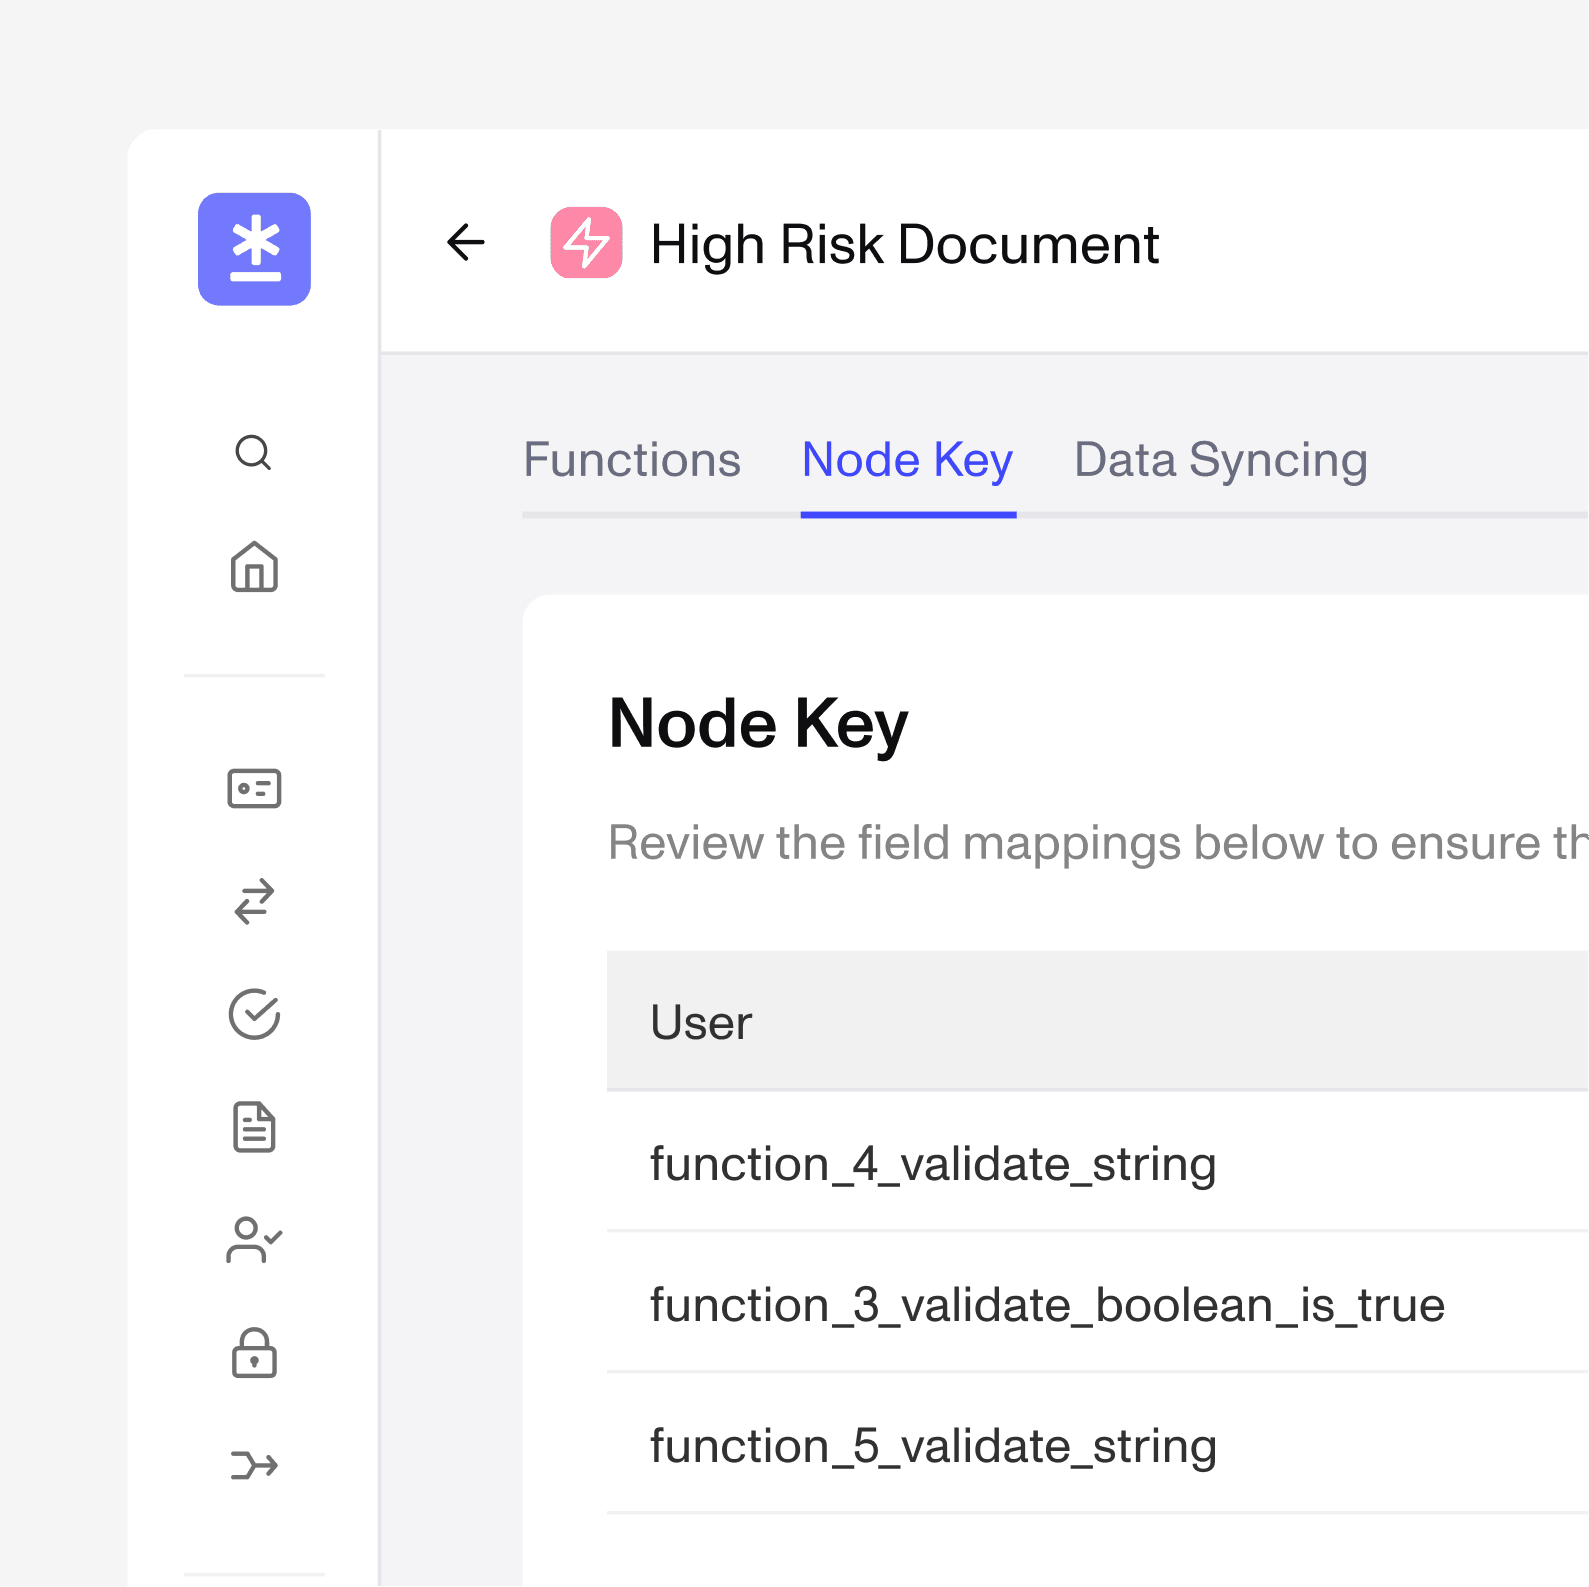Open the documents page sidebar icon
The width and height of the screenshot is (1589, 1587).
click(254, 1127)
